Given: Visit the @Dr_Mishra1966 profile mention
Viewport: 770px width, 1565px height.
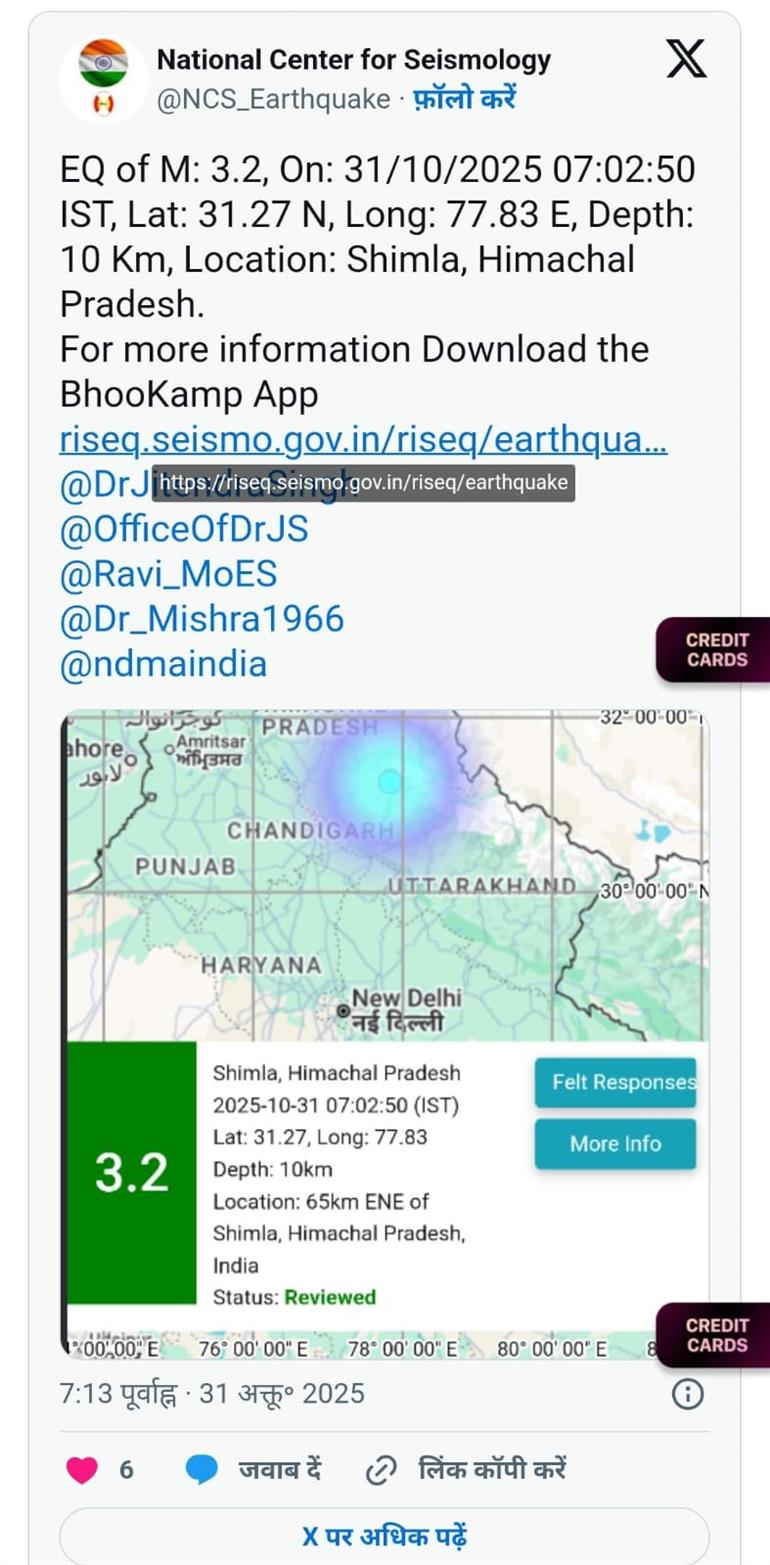Looking at the screenshot, I should click(202, 619).
